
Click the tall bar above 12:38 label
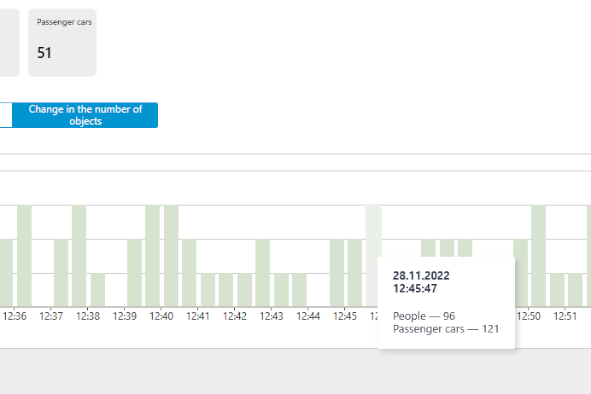(79, 256)
